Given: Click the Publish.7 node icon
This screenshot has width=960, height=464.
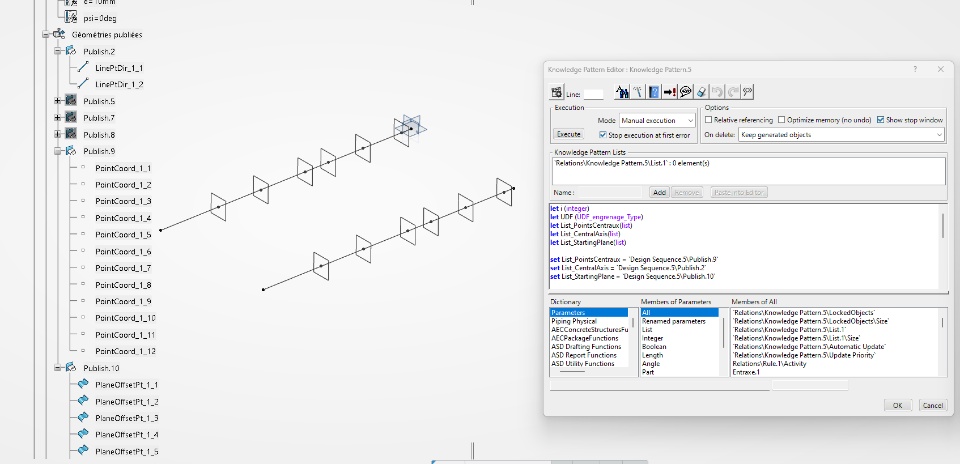Looking at the screenshot, I should coord(71,117).
